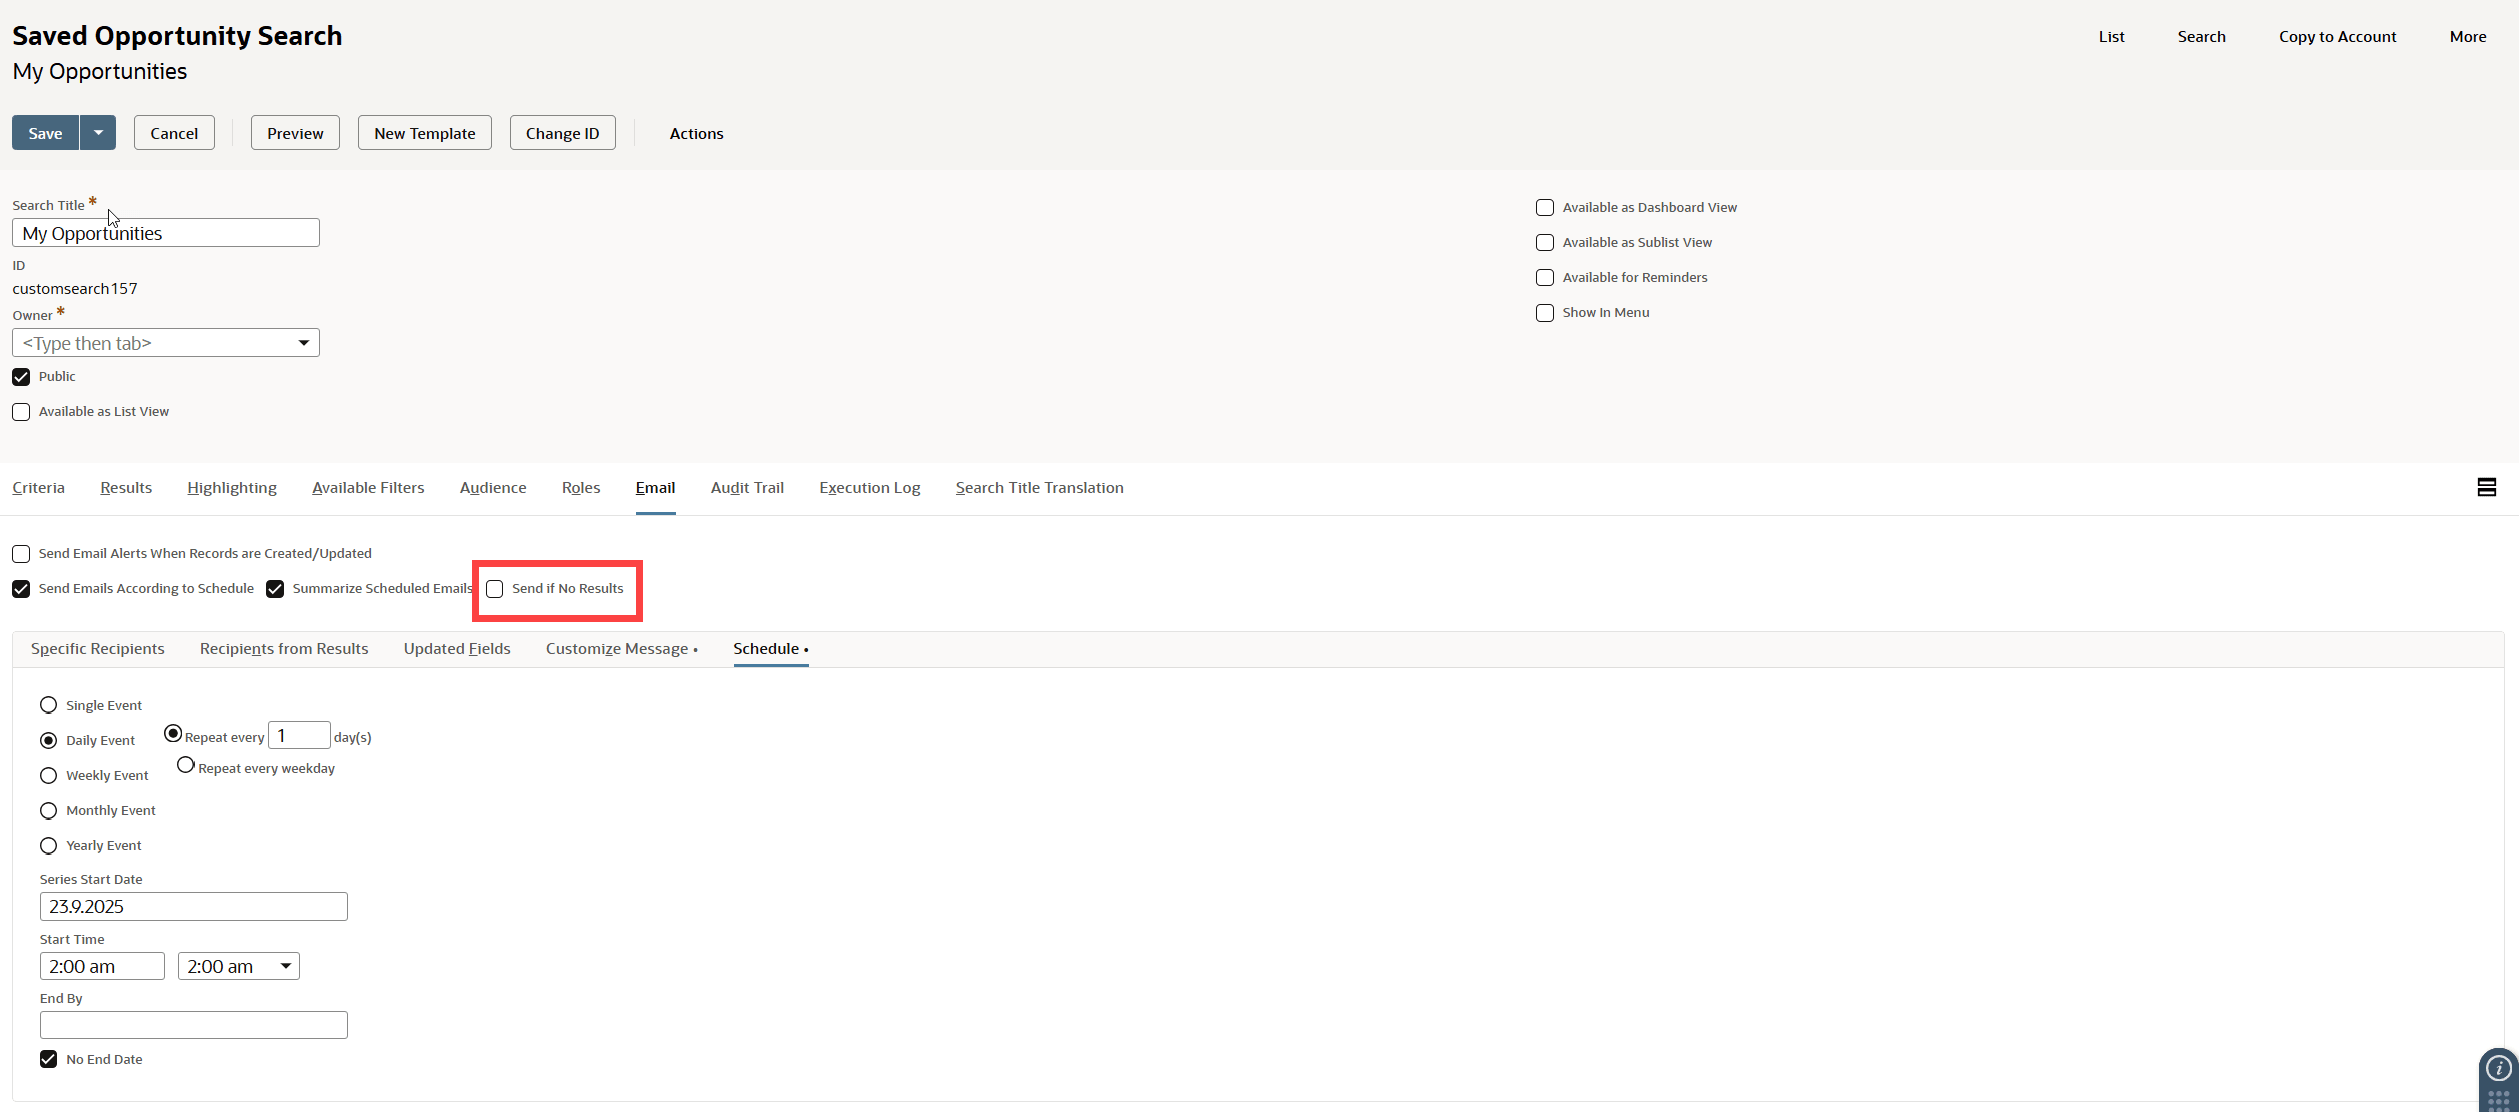This screenshot has height=1112, width=2519.
Task: Select the Schedule subtab
Action: point(770,649)
